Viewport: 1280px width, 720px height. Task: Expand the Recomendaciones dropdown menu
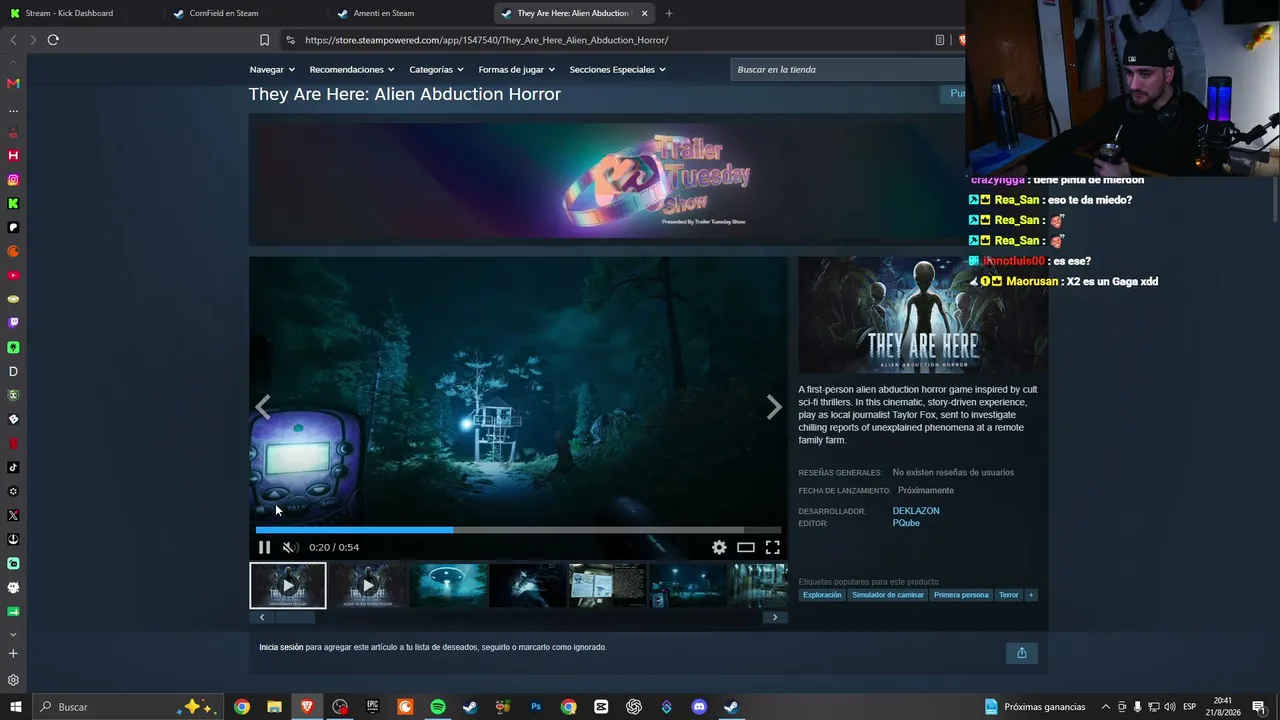click(352, 70)
